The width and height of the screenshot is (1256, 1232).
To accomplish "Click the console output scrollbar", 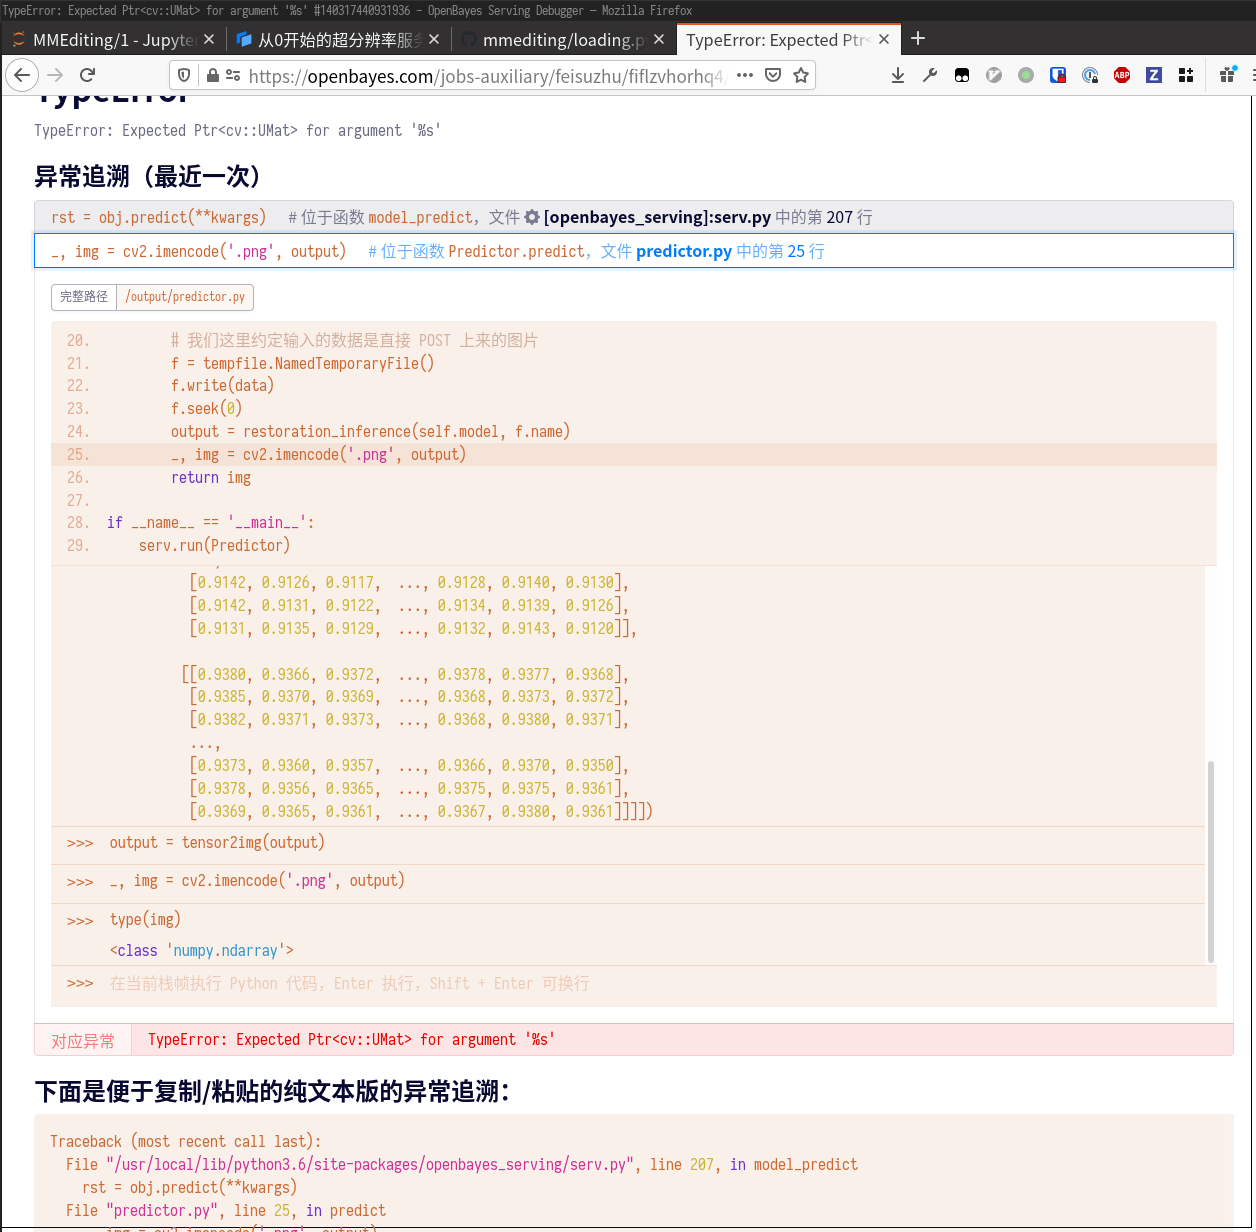I will [x=1211, y=860].
